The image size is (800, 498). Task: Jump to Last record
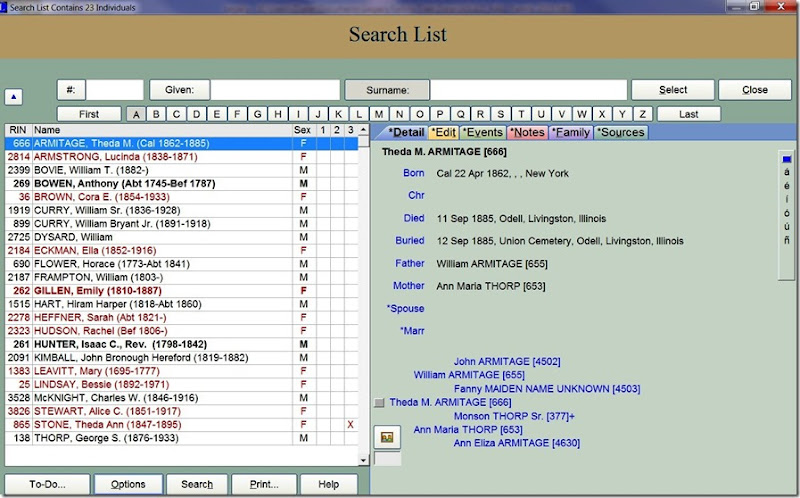pyautogui.click(x=688, y=114)
